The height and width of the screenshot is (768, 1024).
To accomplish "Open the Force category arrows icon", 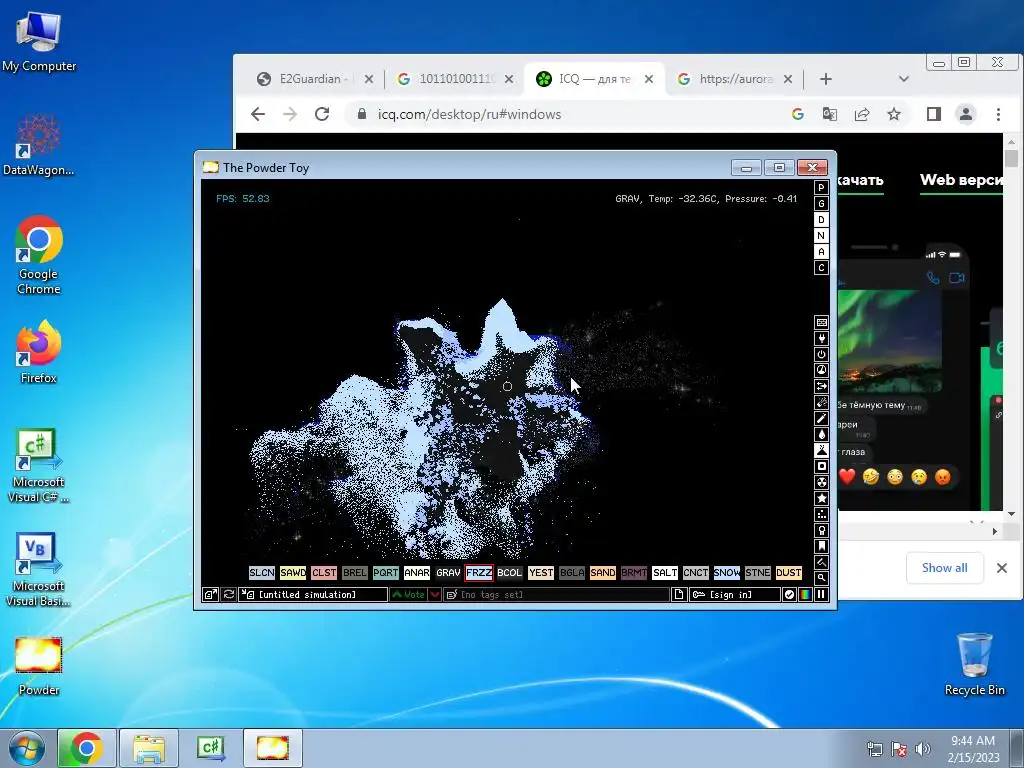I will tap(822, 387).
